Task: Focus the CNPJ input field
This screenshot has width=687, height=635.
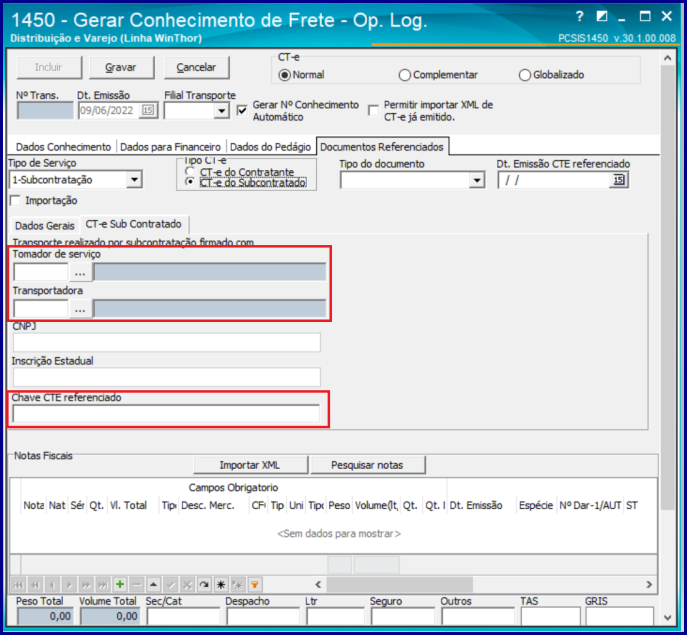Action: pyautogui.click(x=166, y=342)
